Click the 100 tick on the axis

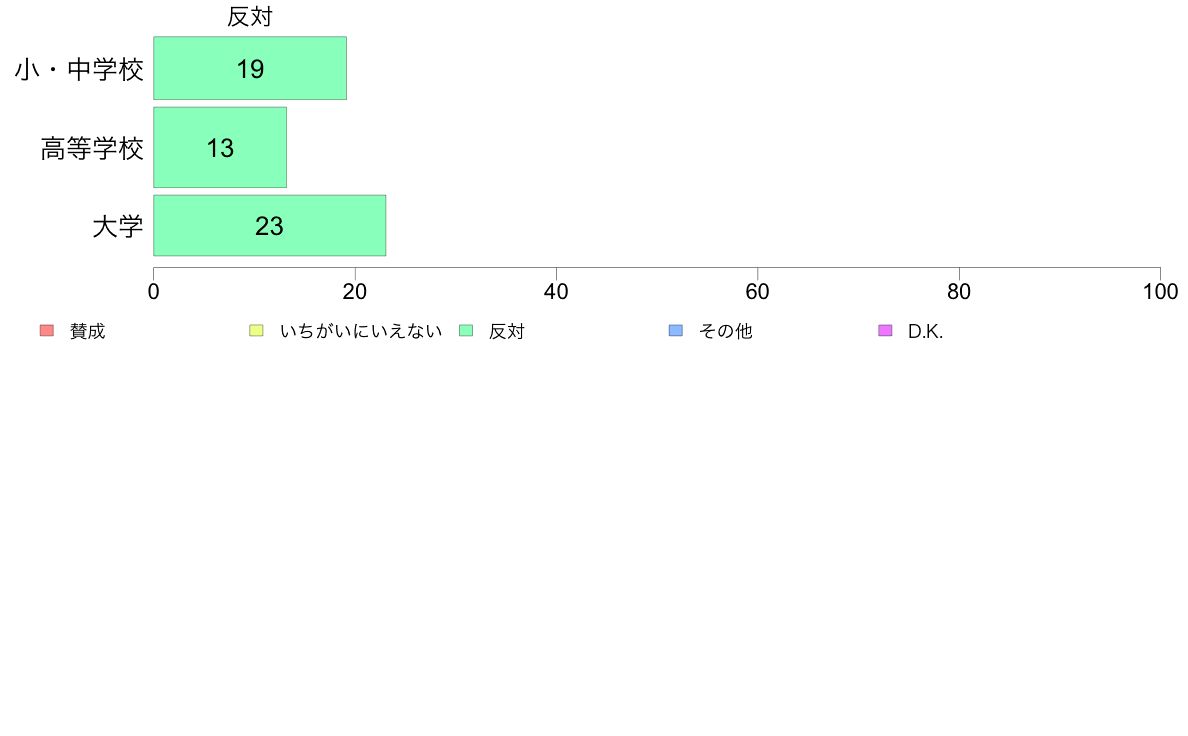[1160, 292]
